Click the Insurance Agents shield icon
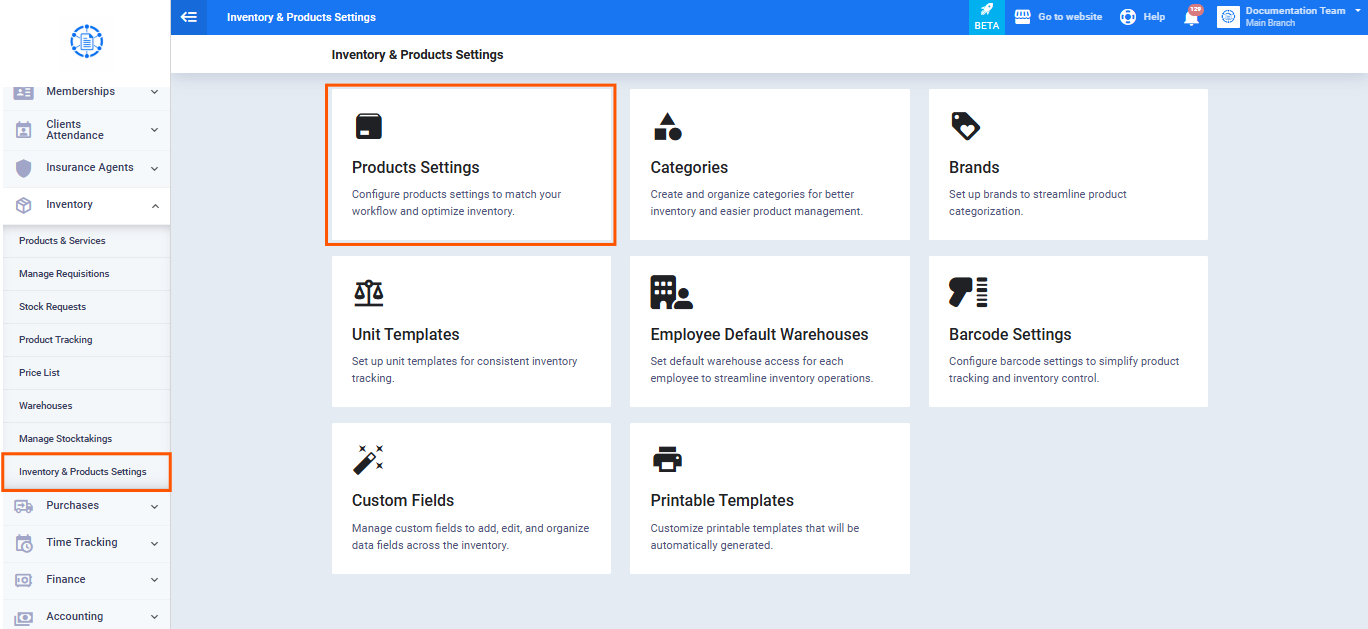 click(24, 168)
